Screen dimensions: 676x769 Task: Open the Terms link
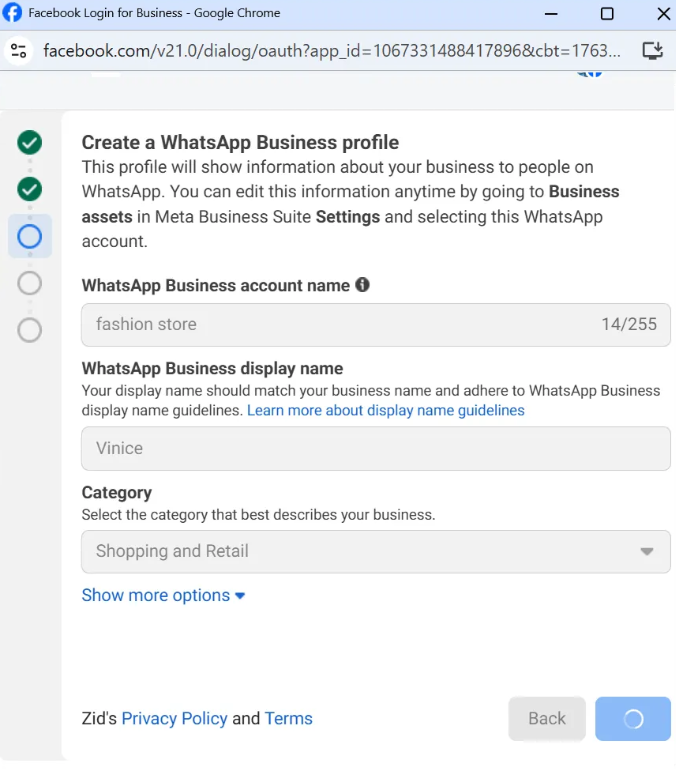[x=288, y=718]
